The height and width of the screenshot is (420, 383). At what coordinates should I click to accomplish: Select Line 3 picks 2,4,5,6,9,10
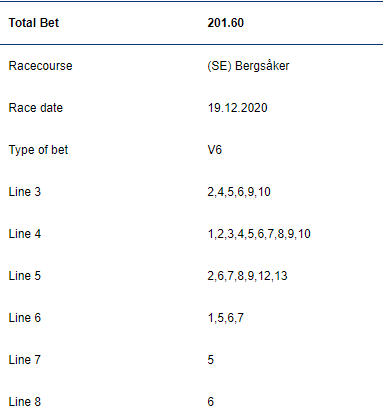tap(239, 192)
